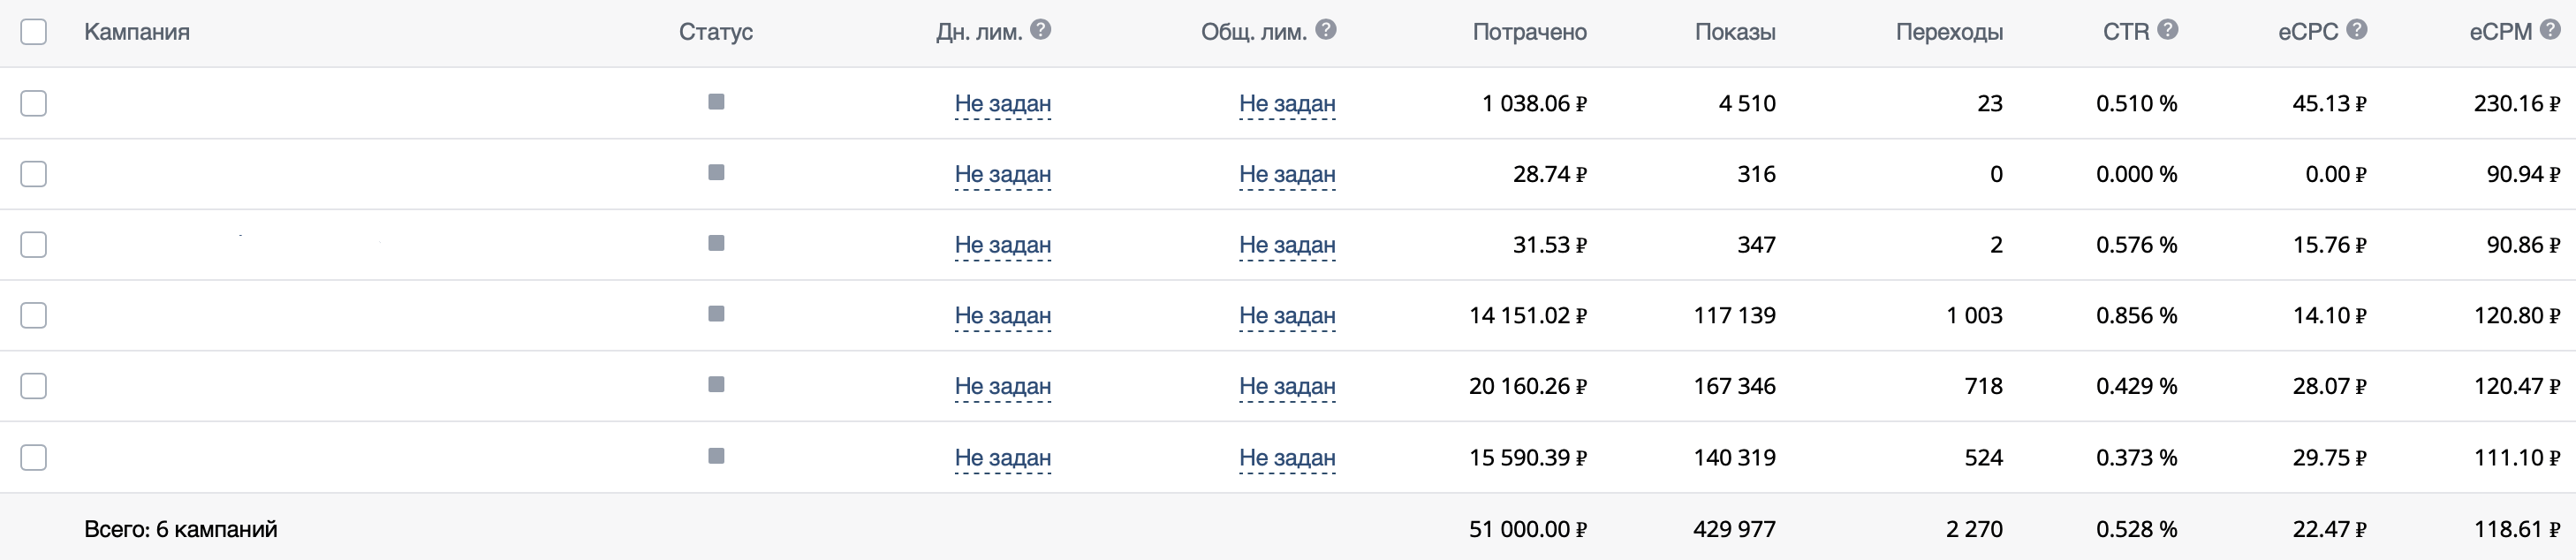Check the box for 4 510 impressions campaign
This screenshot has width=2576, height=560.
click(x=34, y=103)
